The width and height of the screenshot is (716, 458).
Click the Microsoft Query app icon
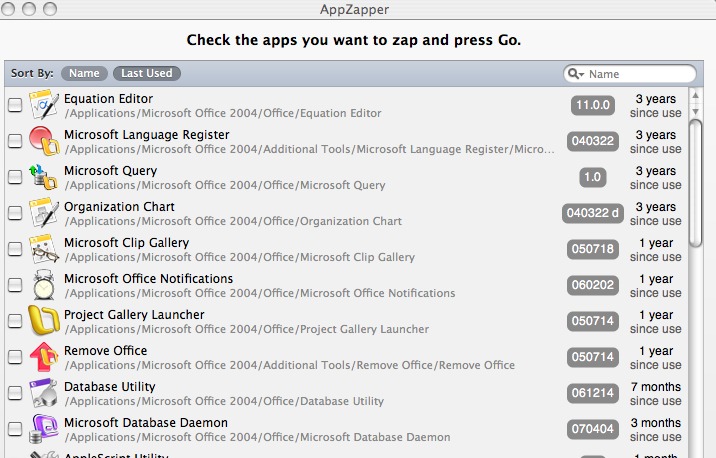point(44,177)
